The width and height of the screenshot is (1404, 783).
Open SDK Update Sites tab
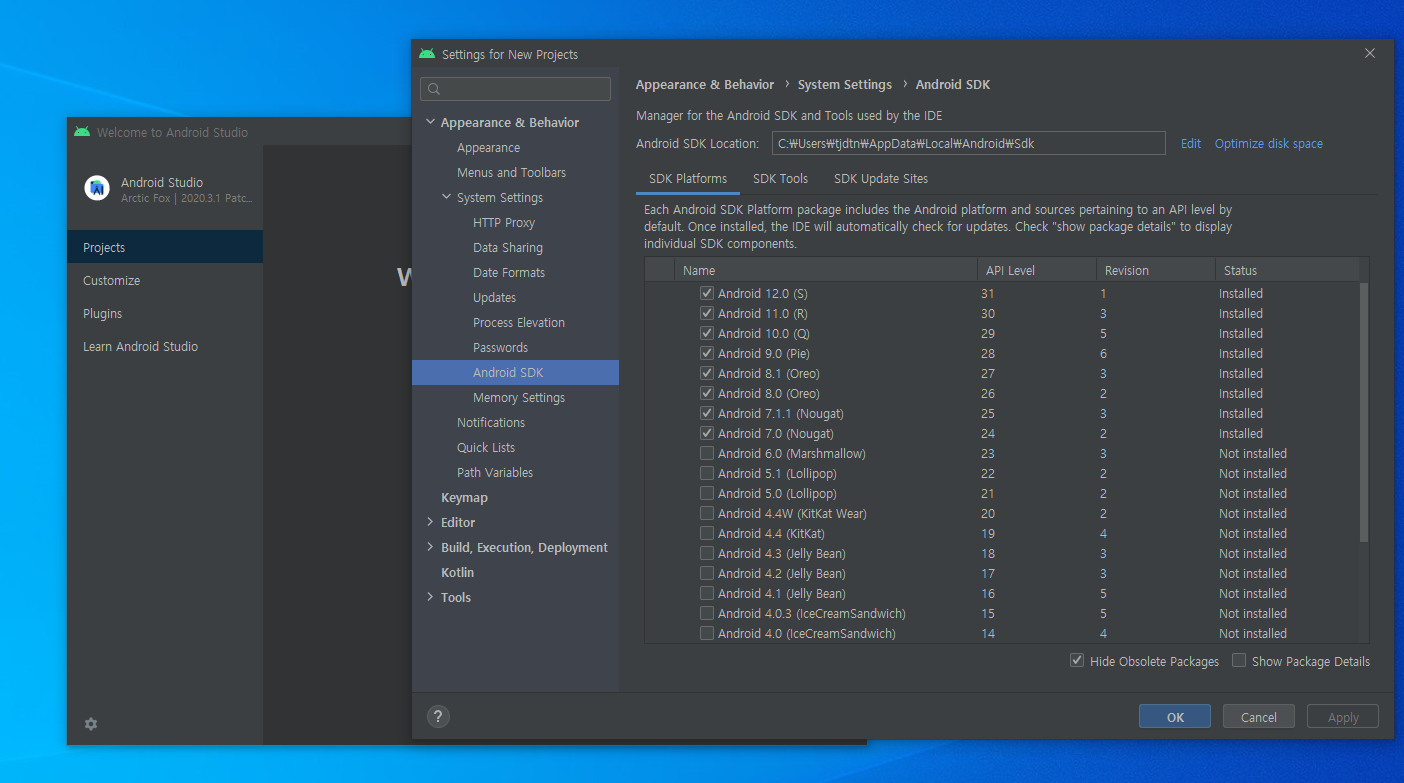click(881, 179)
